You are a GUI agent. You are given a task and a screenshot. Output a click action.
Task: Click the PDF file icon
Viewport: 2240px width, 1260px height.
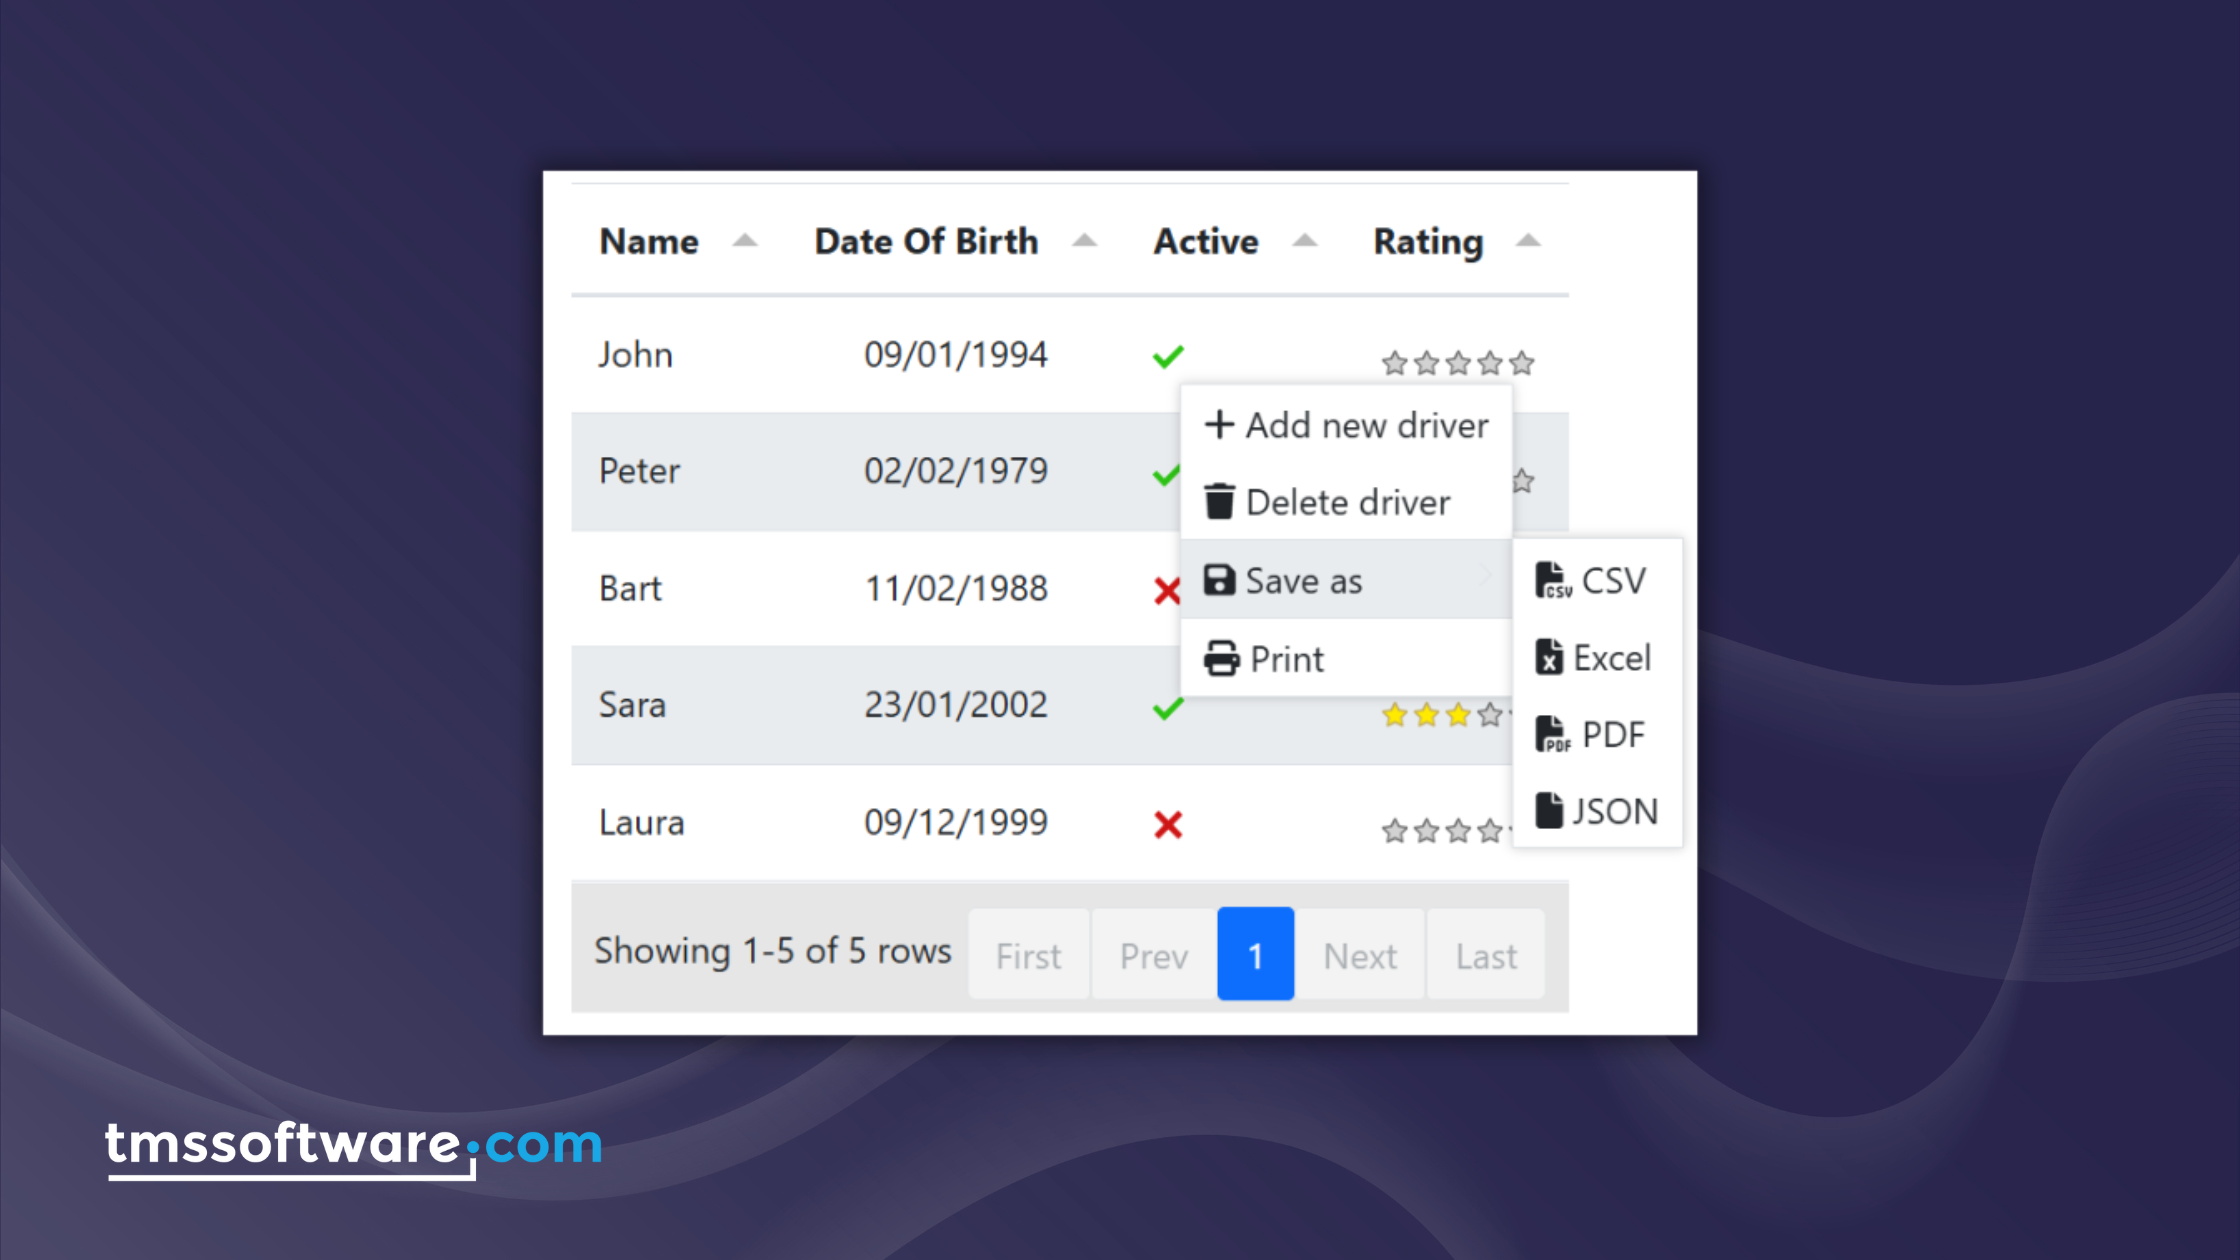[1551, 734]
